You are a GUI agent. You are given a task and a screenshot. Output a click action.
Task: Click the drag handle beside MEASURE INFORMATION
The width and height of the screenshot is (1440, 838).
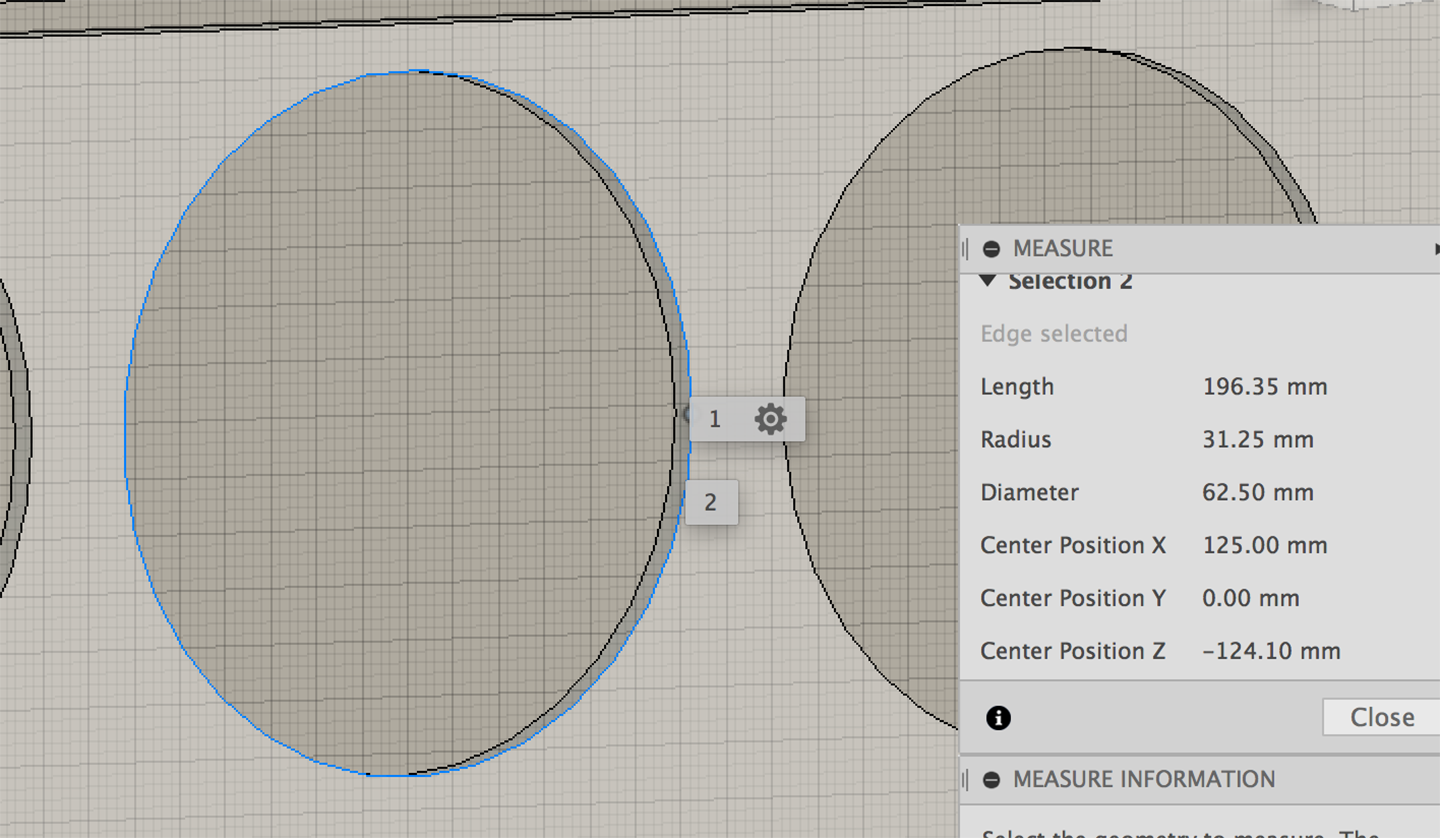[966, 780]
